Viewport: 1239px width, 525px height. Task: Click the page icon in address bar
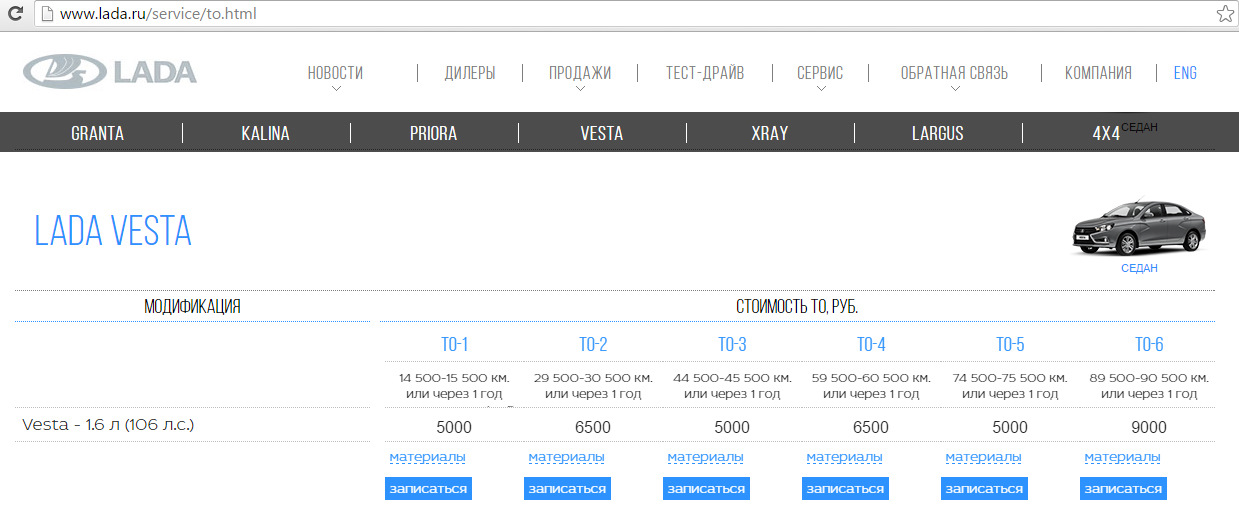(x=45, y=14)
